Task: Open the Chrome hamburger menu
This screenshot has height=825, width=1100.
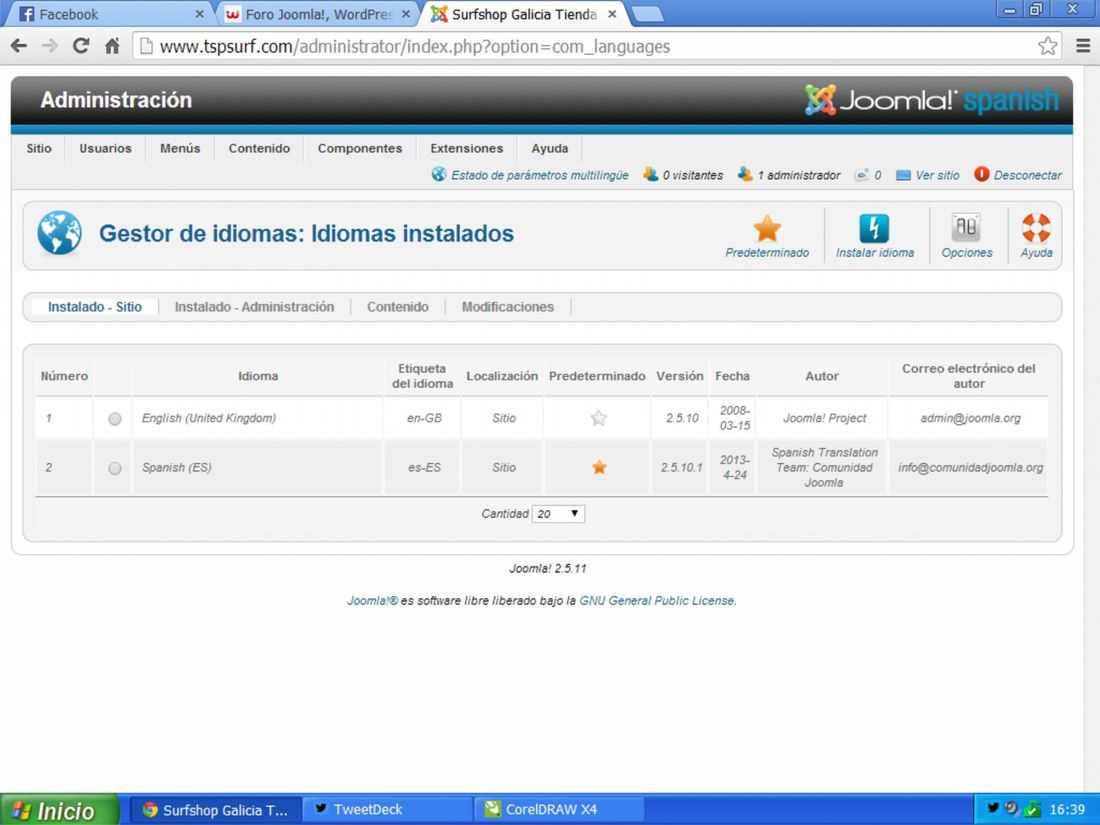Action: (1083, 46)
